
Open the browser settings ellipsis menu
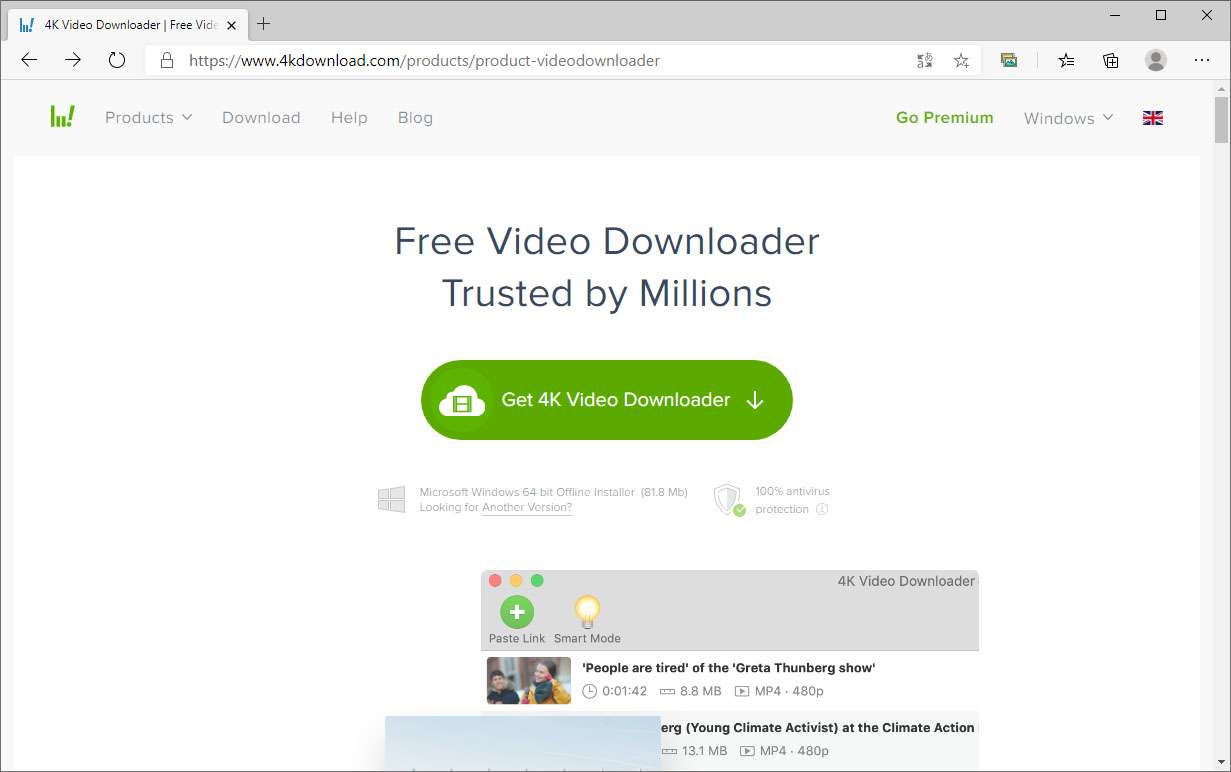[1202, 61]
